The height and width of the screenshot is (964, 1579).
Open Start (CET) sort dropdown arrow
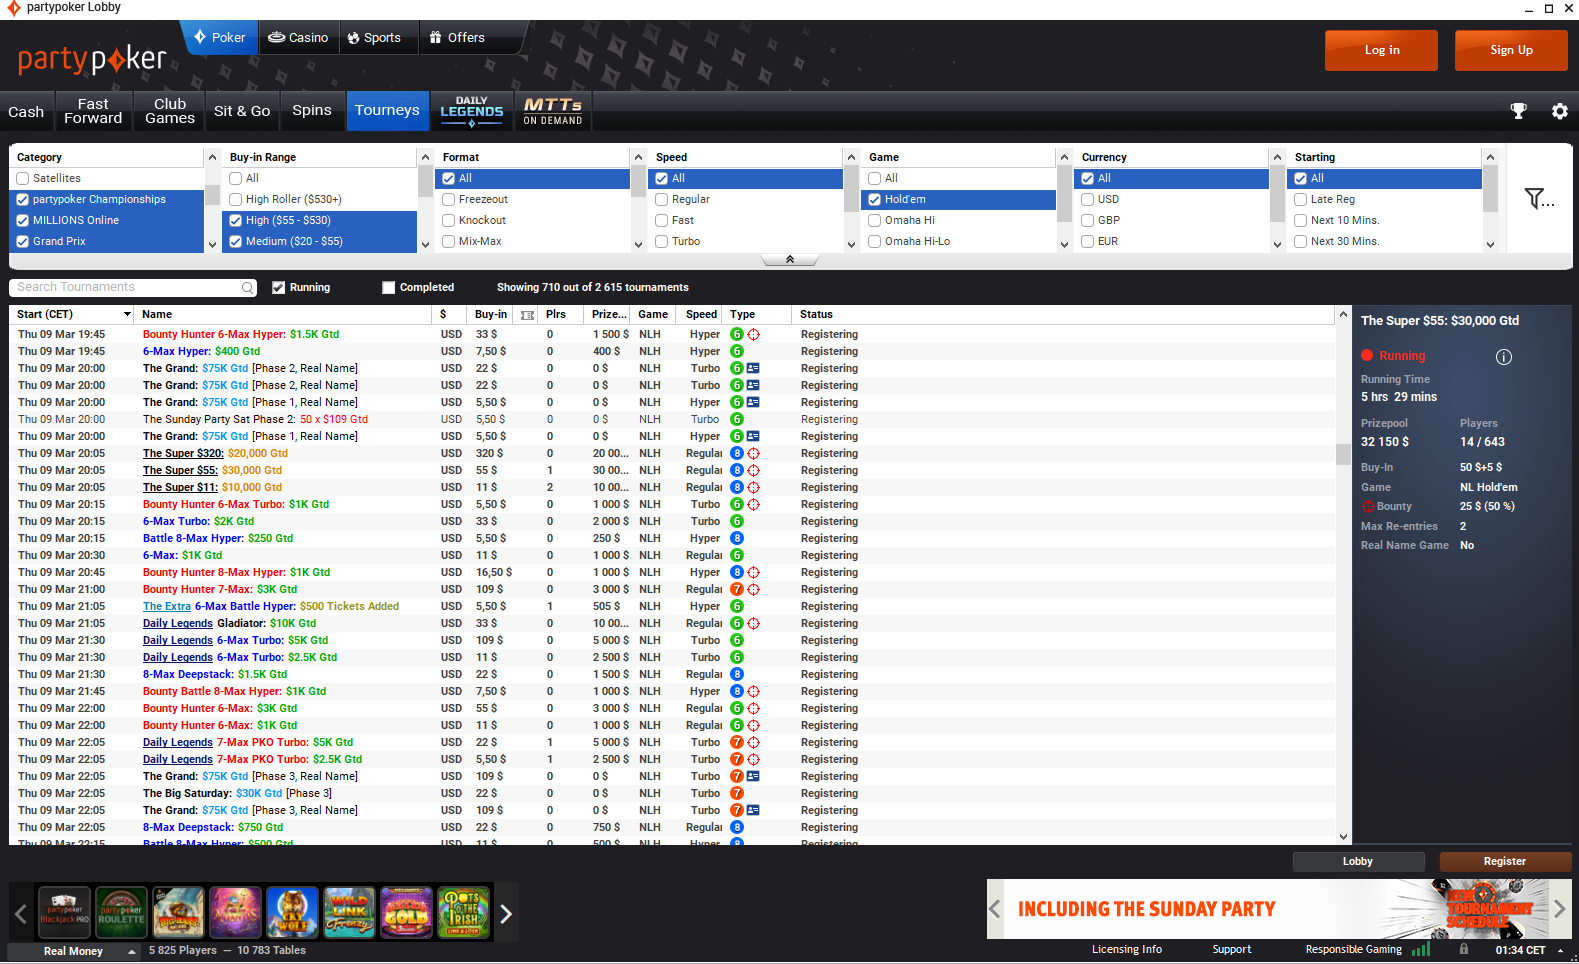pos(127,315)
